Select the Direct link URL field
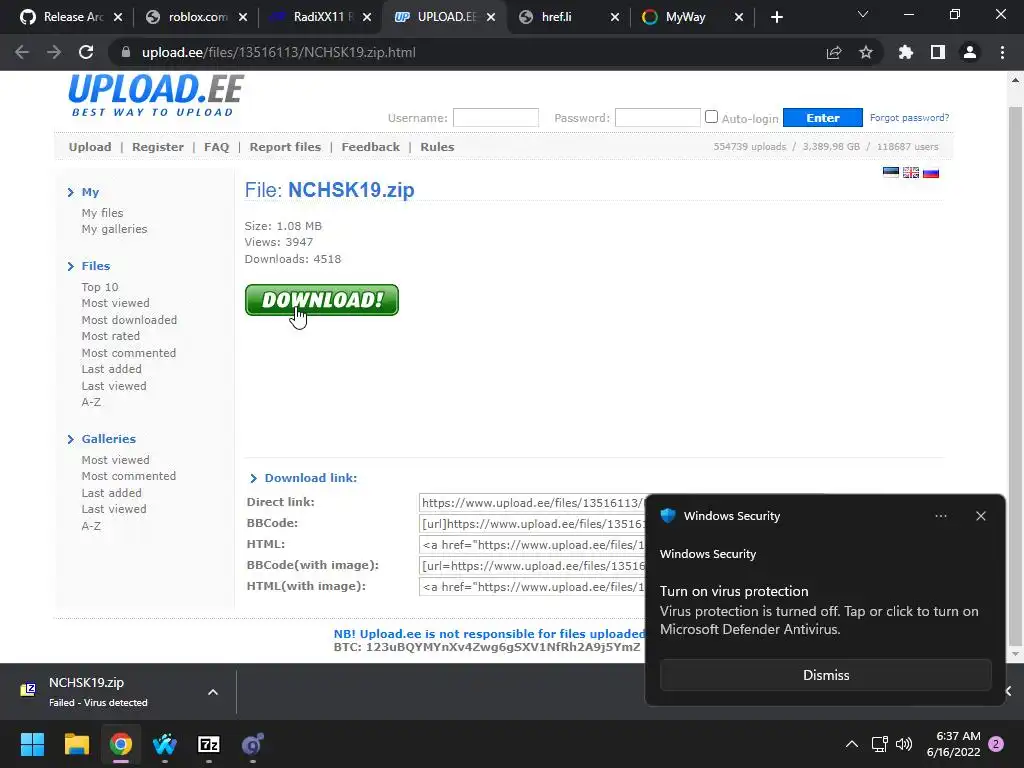Image resolution: width=1024 pixels, height=768 pixels. (532, 503)
